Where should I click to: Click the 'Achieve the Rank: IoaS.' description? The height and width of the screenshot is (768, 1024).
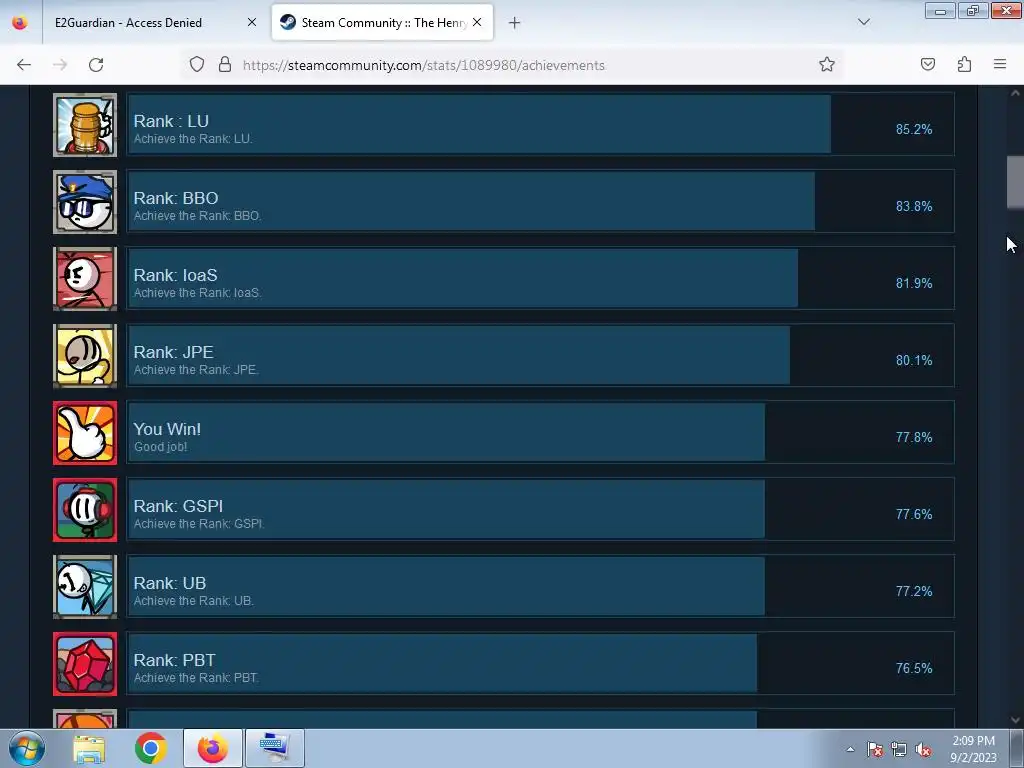197,293
